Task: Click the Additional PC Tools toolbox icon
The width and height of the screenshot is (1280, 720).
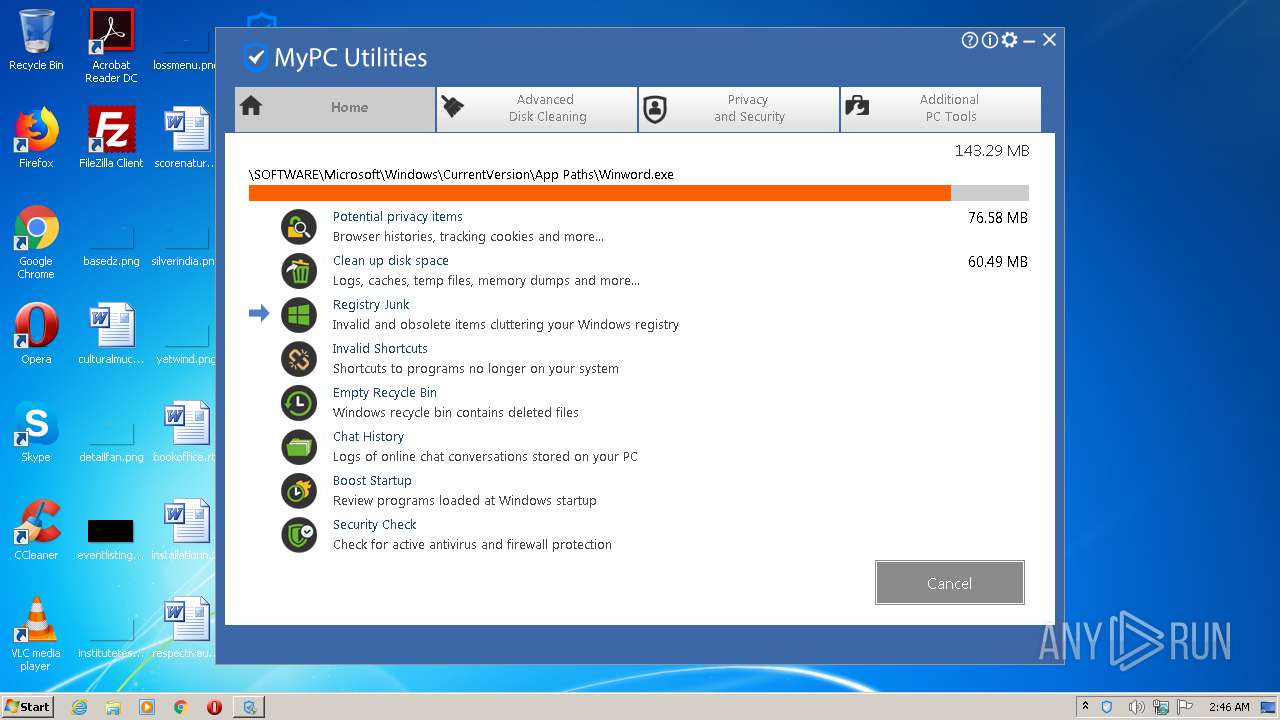Action: point(857,106)
